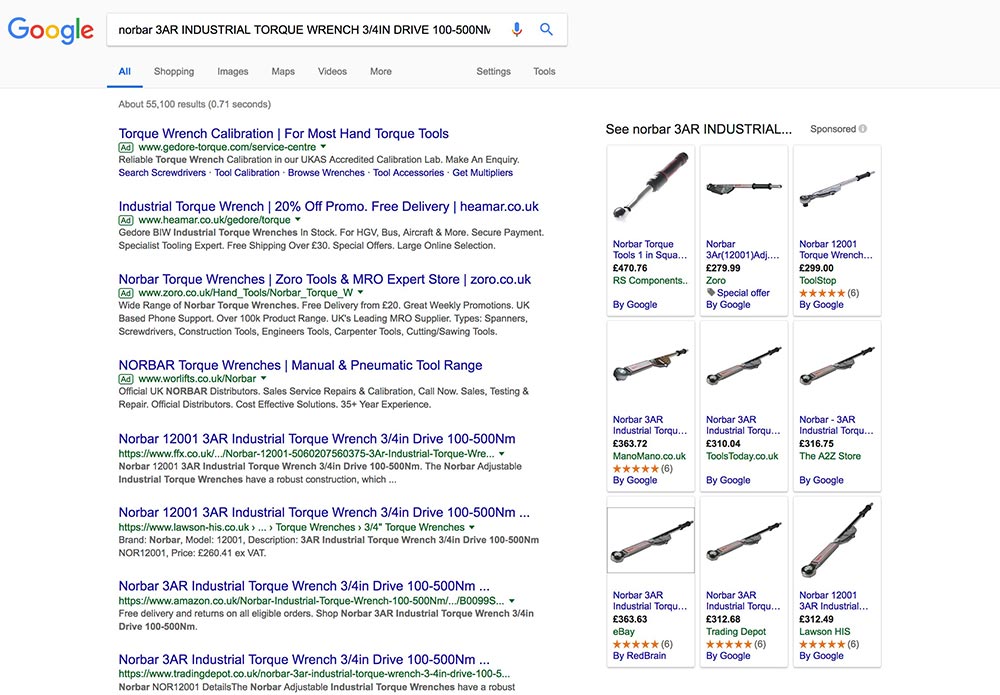This screenshot has width=1000, height=695.
Task: Click the Search Screwdrivers sitelink
Action: coord(162,172)
